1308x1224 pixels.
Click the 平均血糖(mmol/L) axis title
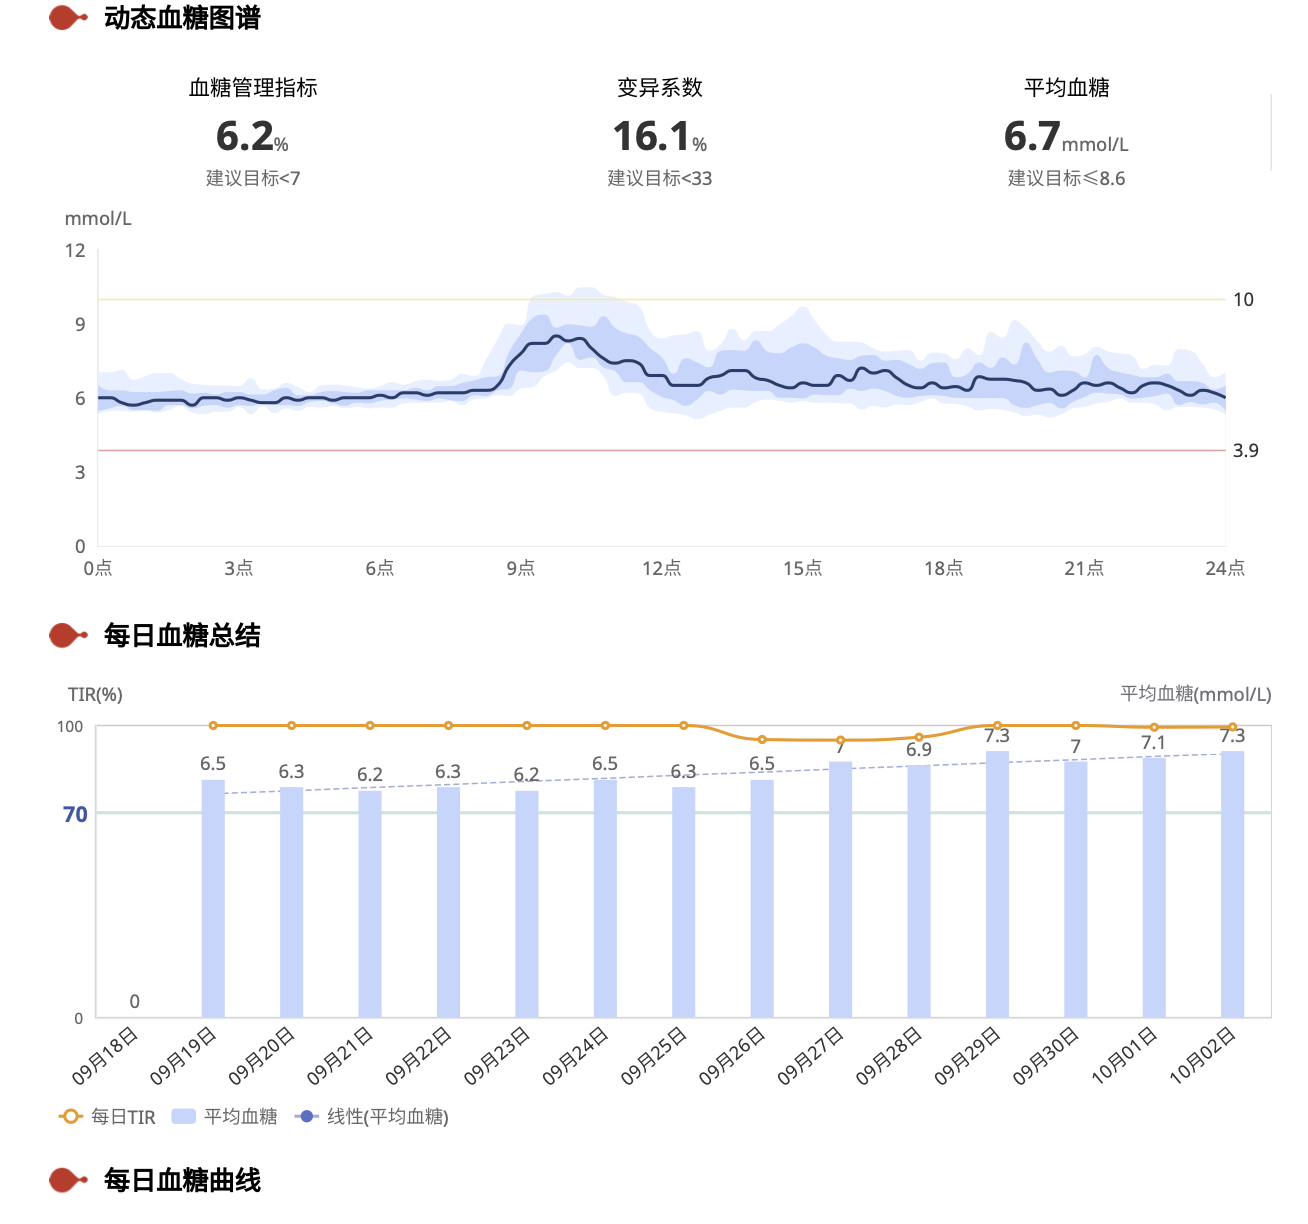(1196, 694)
